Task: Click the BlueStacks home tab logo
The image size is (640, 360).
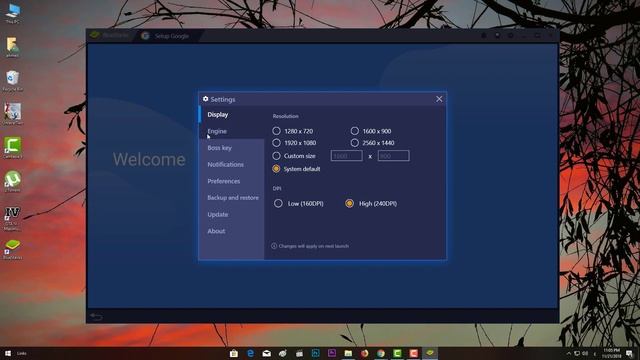Action: 95,36
